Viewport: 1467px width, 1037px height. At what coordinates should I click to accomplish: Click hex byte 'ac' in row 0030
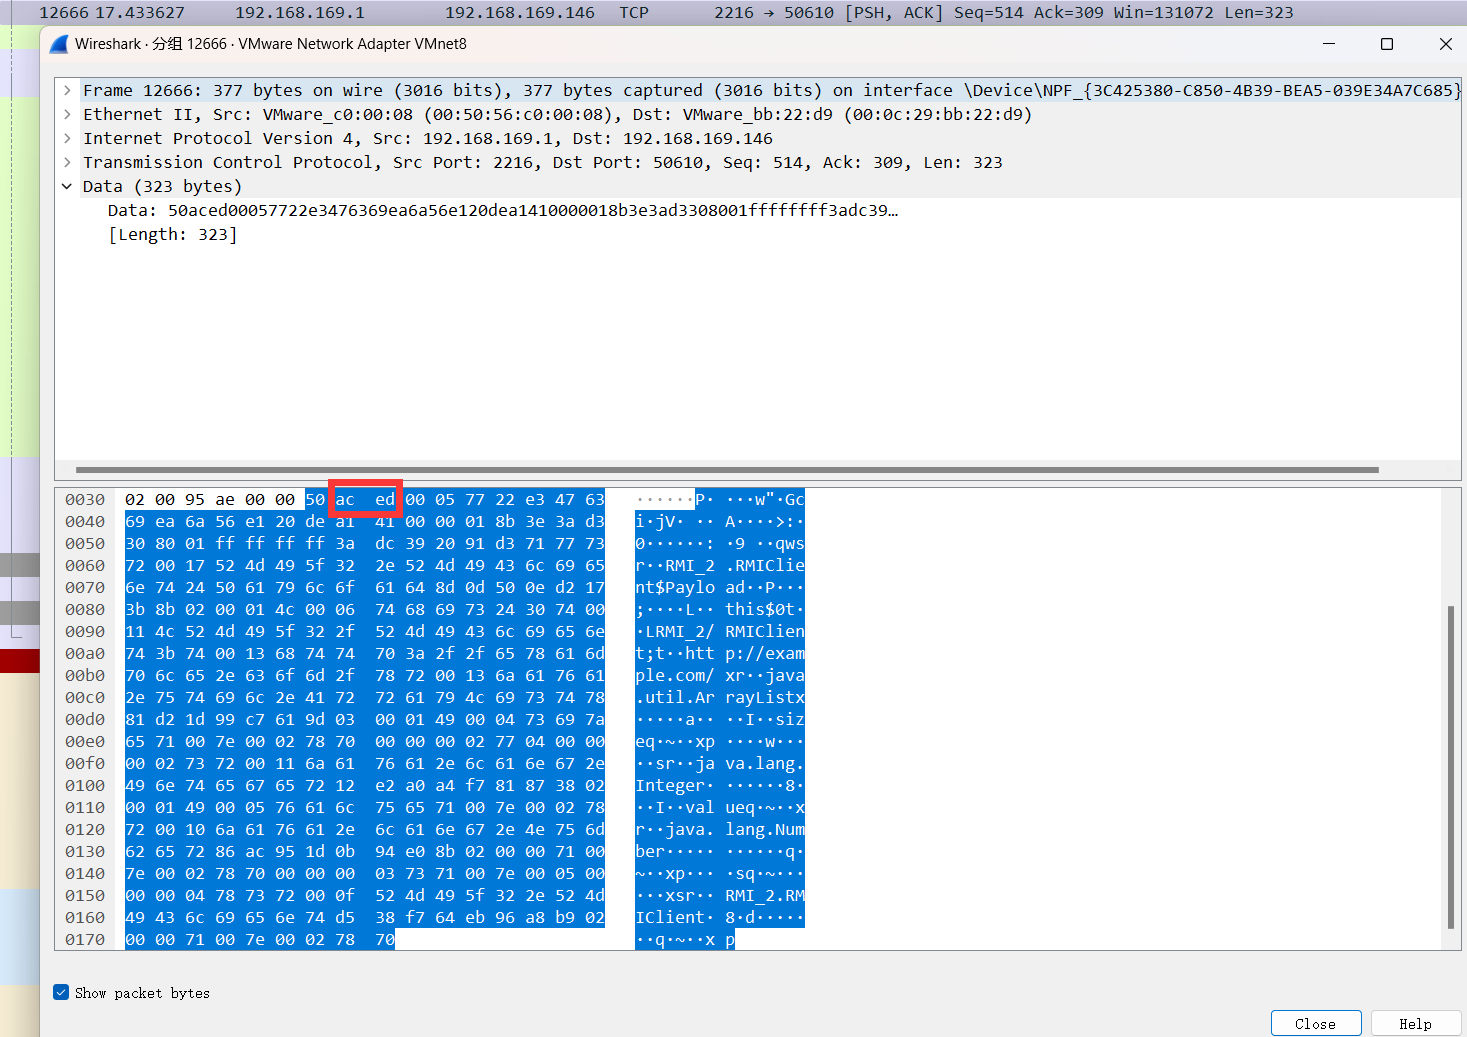point(345,499)
